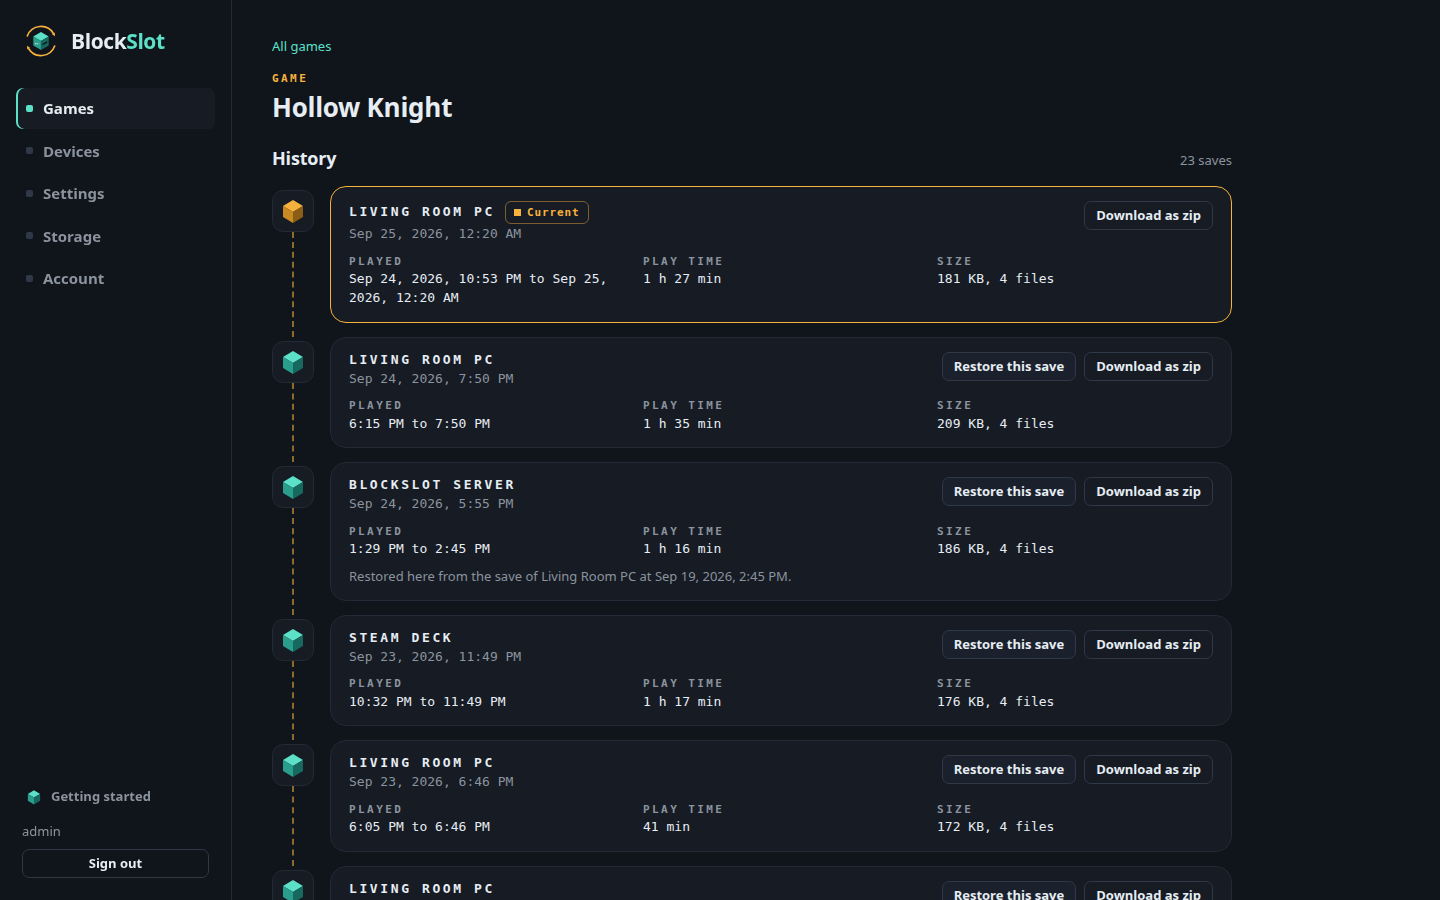This screenshot has height=900, width=1440.
Task: Click the 'Sep 24, 2026, 5:55 PM' timestamp
Action: 431,504
